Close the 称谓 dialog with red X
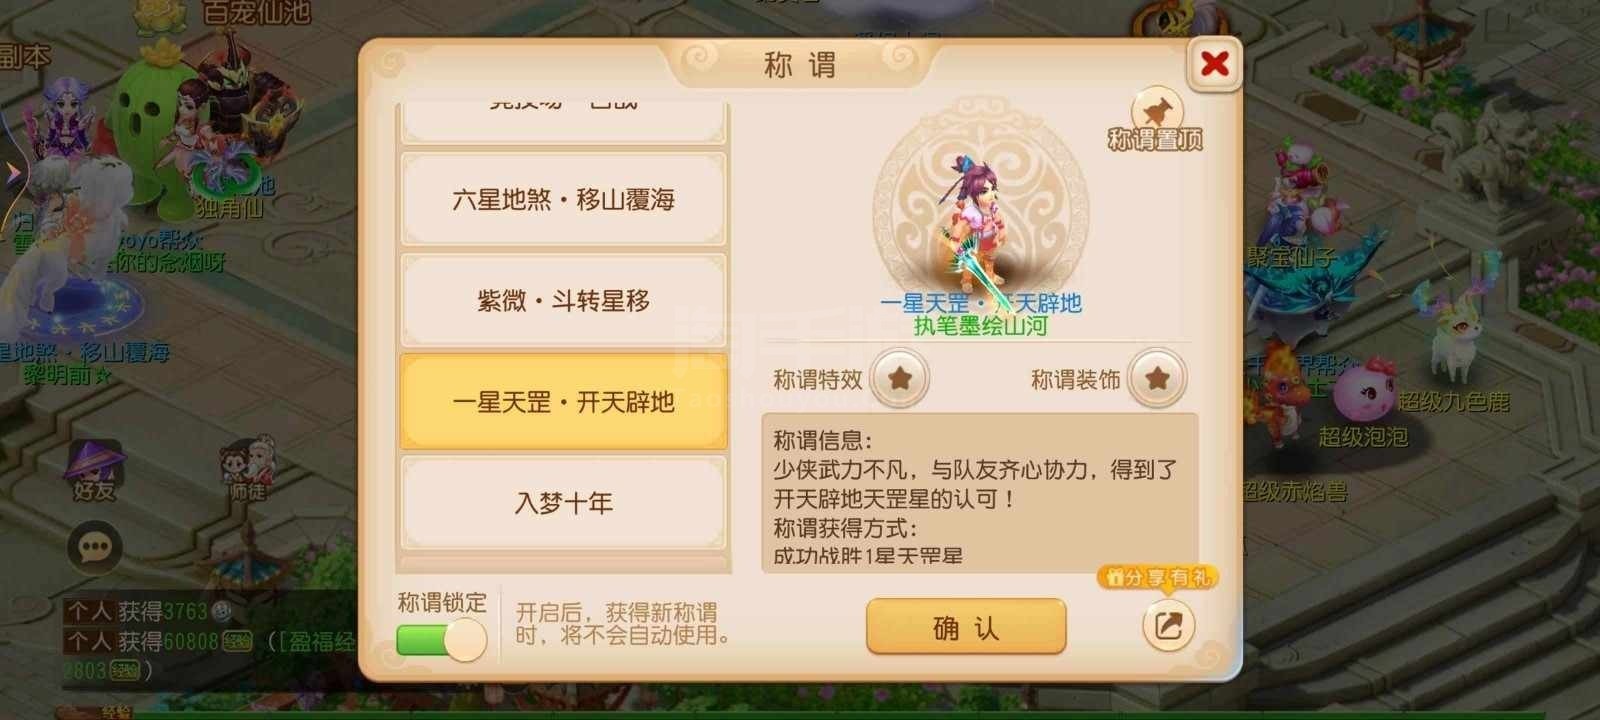The image size is (1600, 720). [x=1215, y=64]
